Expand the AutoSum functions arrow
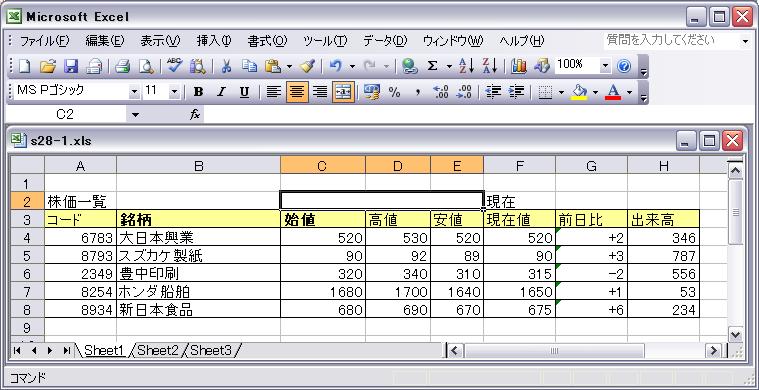 click(449, 66)
